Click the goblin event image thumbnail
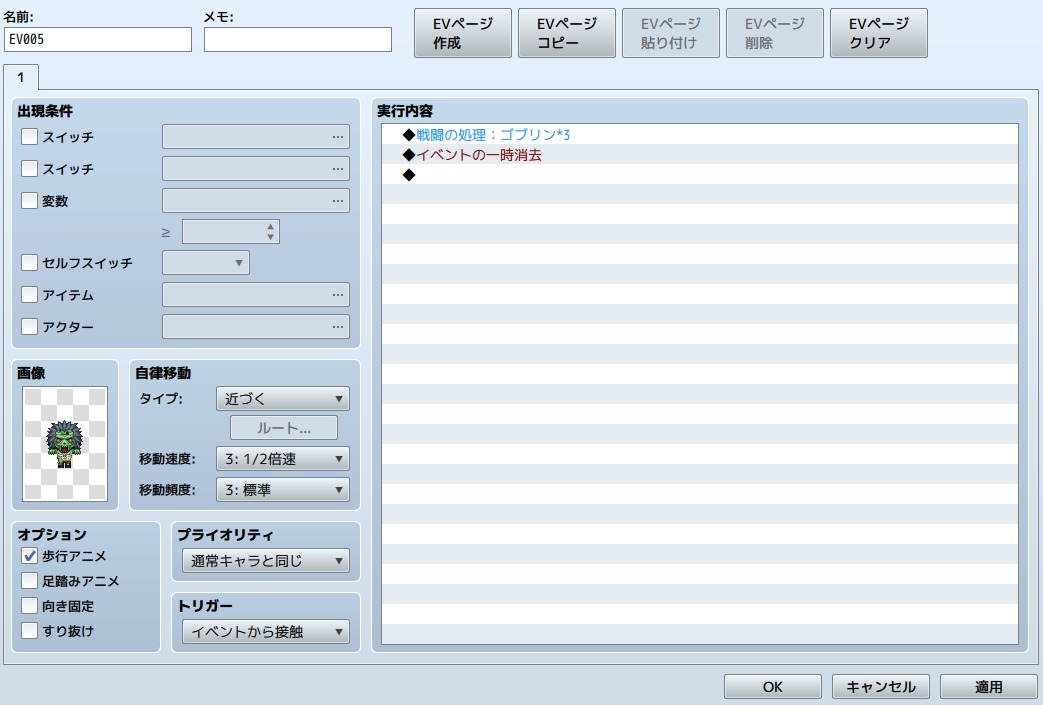Screen dimensions: 1043x705 click(65, 443)
